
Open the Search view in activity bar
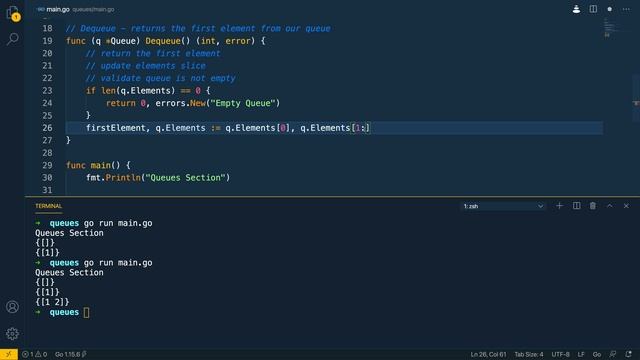[x=13, y=39]
